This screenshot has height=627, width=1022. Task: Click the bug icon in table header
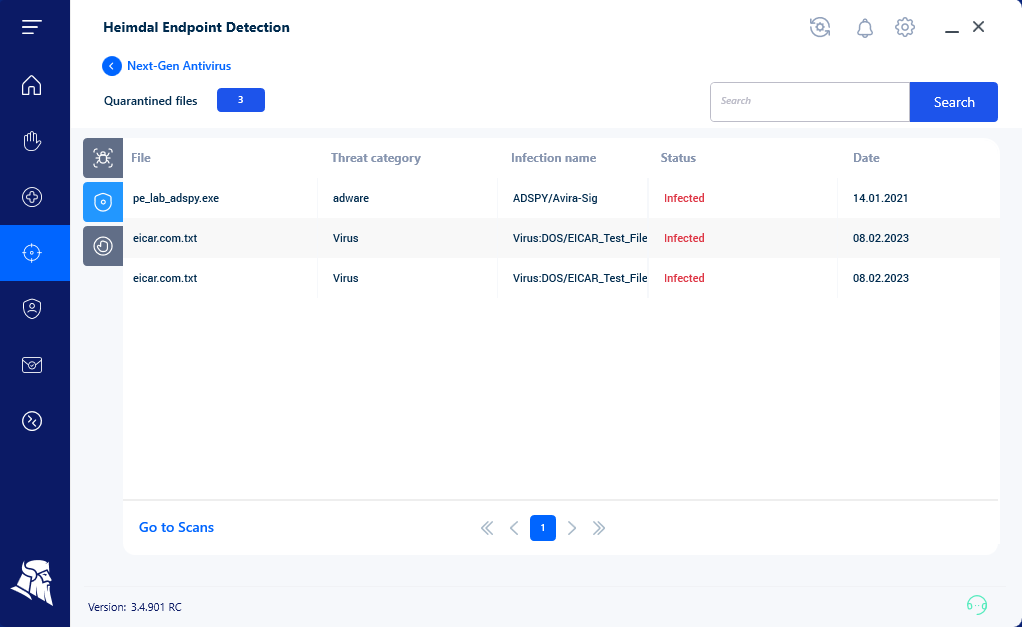click(103, 158)
